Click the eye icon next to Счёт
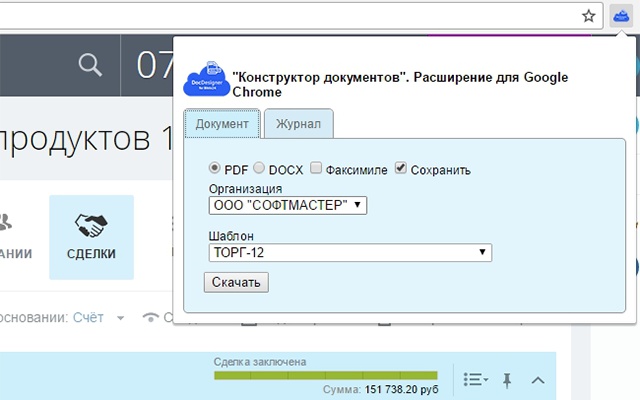 151,318
